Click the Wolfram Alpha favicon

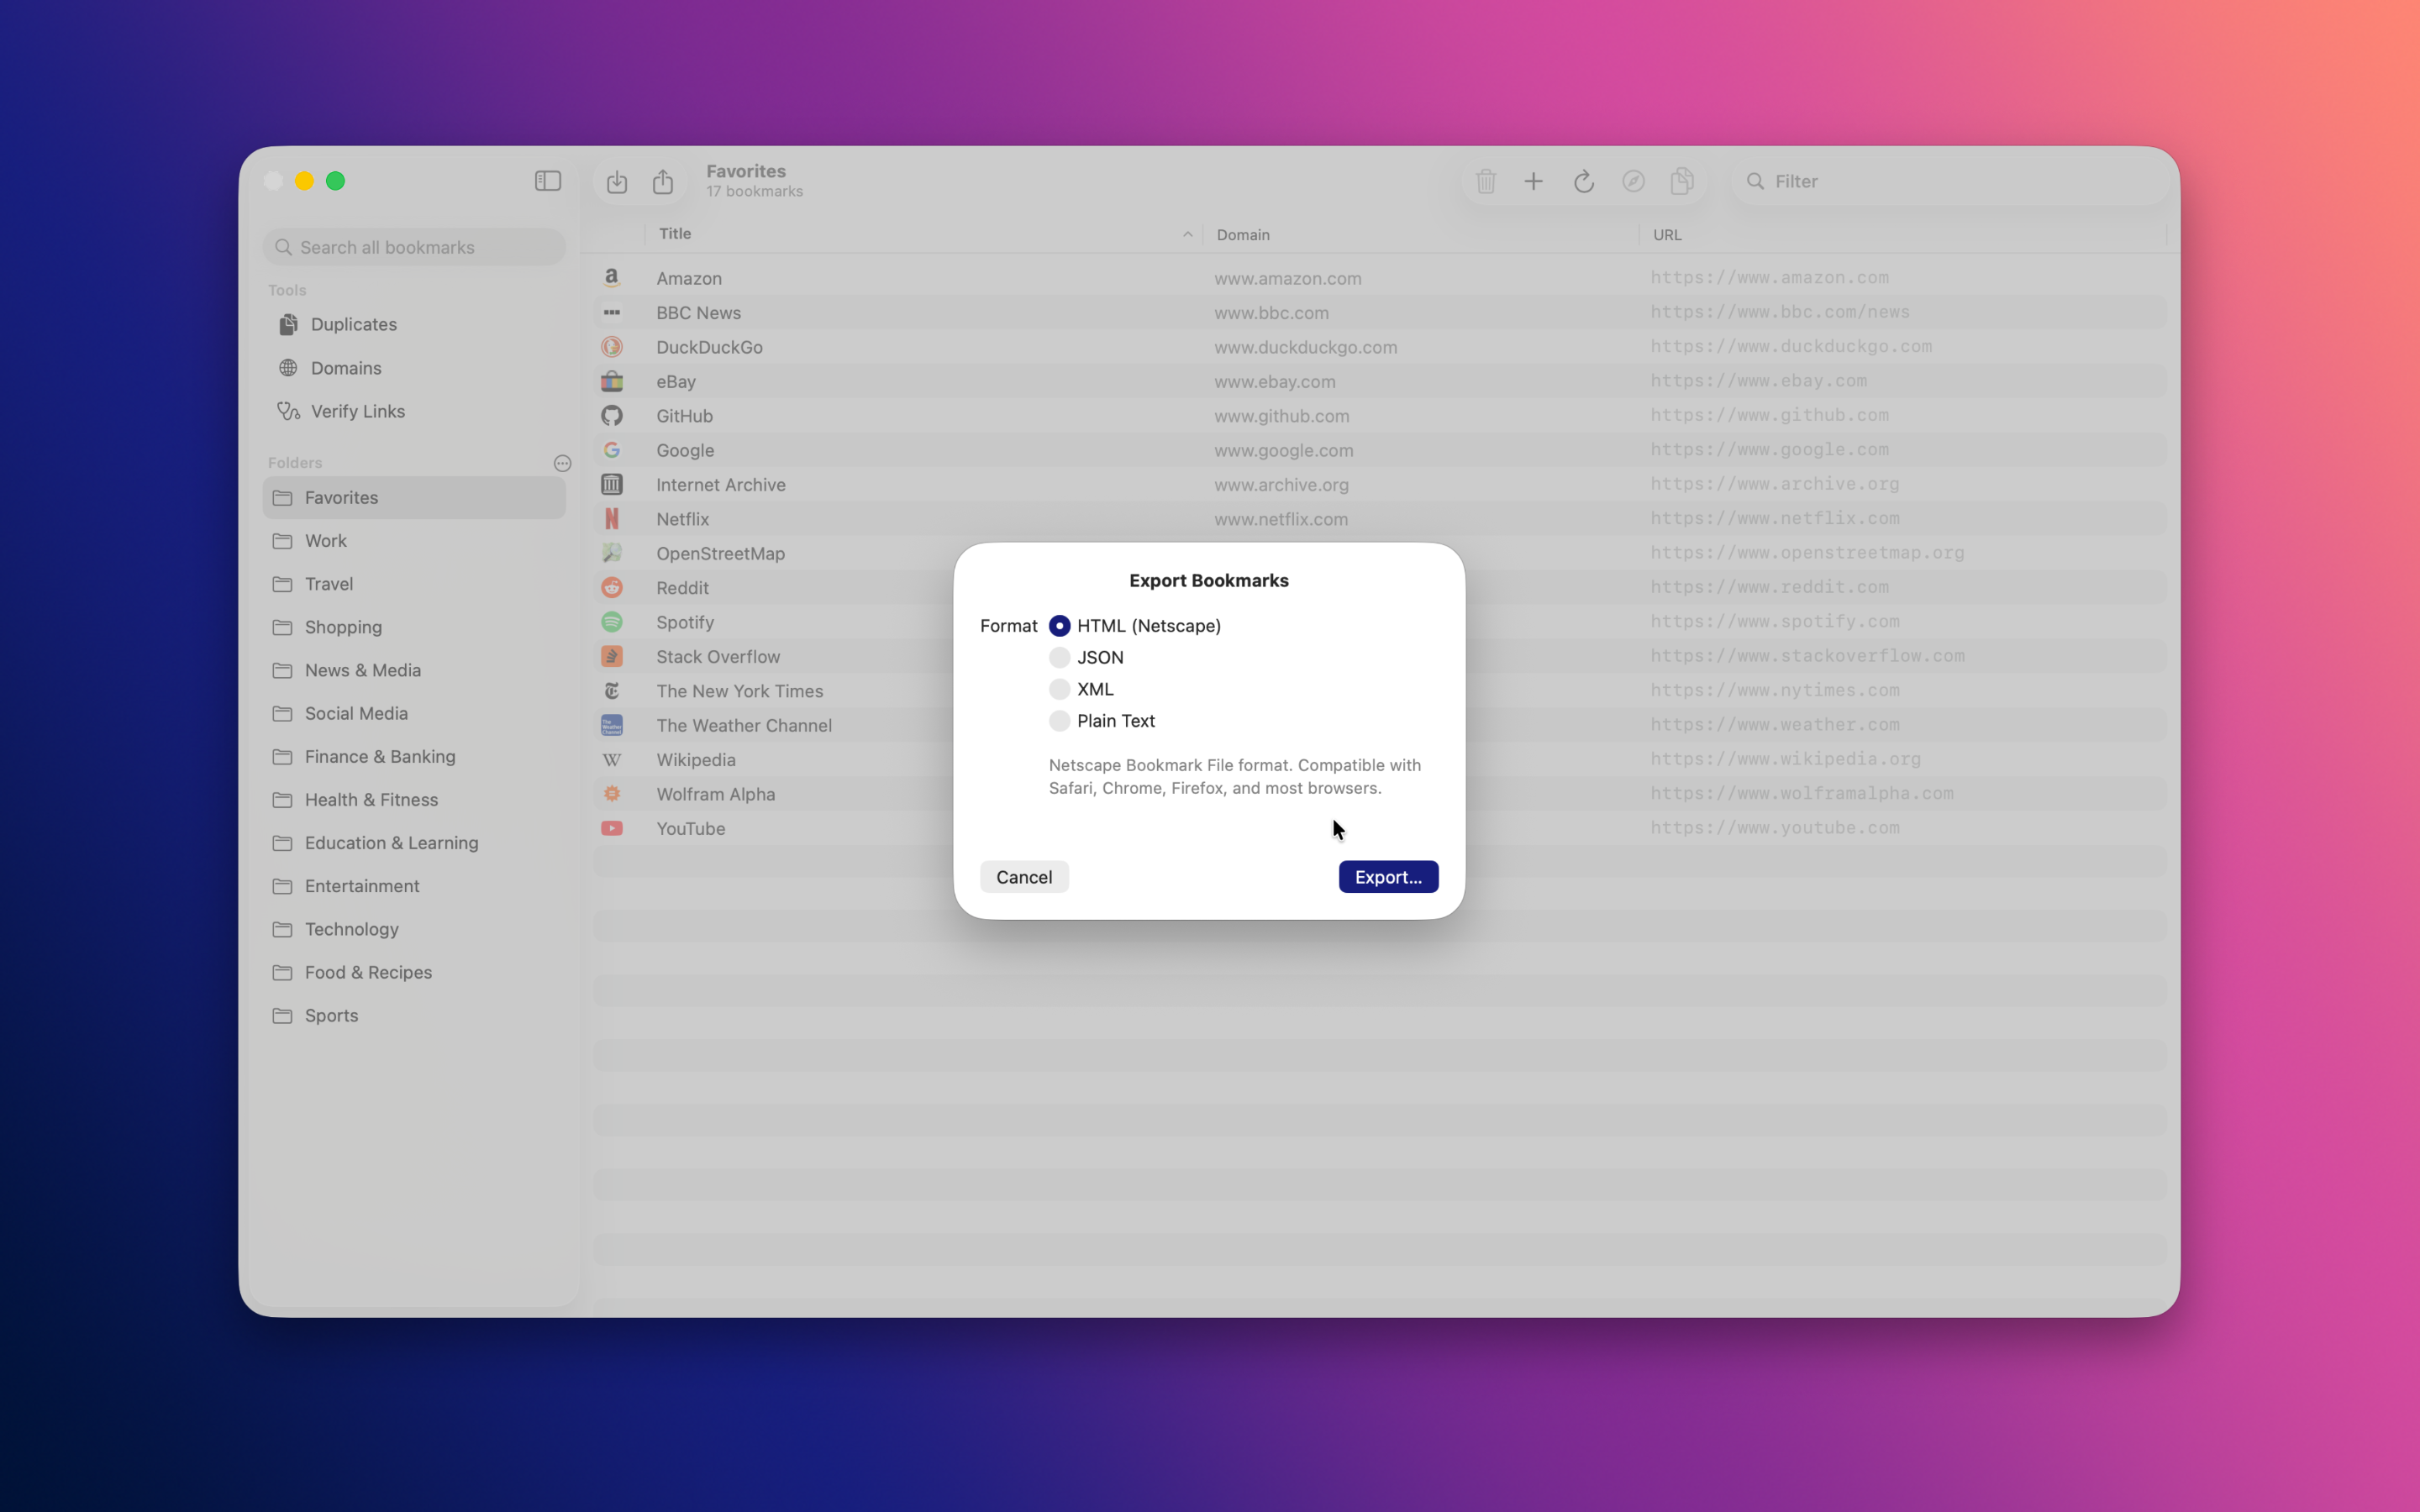[x=612, y=794]
